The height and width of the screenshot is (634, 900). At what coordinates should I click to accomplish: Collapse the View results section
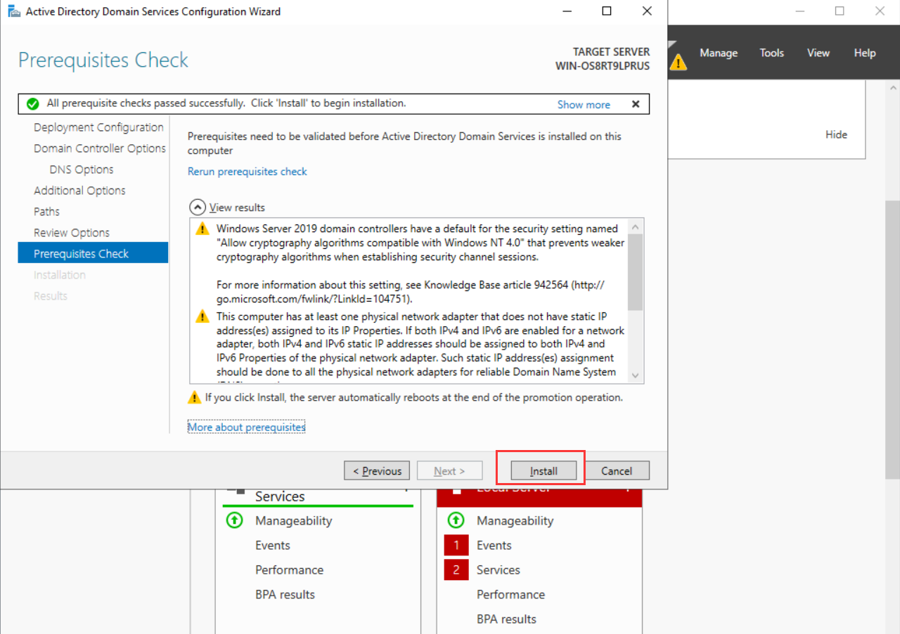196,207
